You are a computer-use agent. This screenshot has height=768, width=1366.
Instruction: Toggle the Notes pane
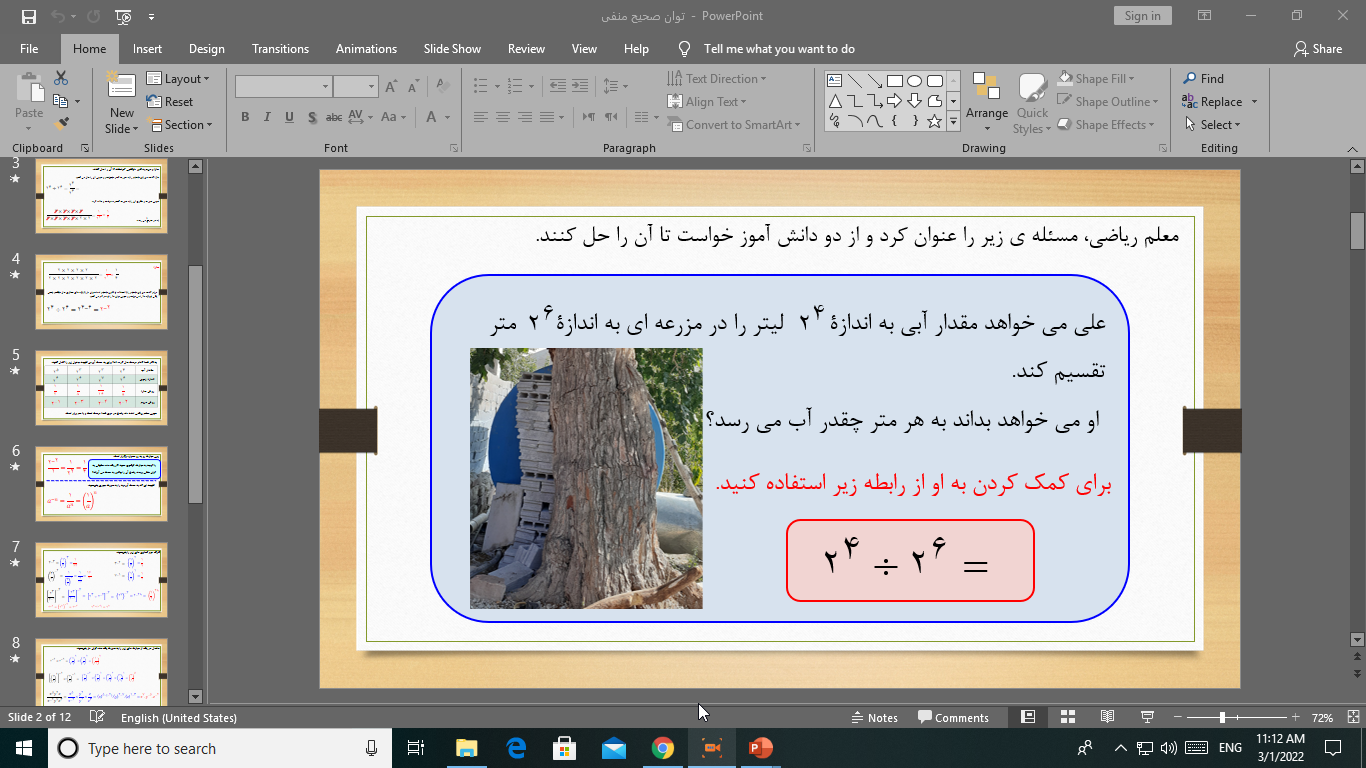pos(874,717)
